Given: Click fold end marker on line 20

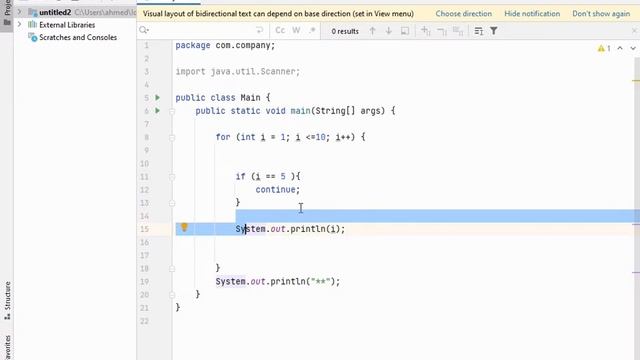Looking at the screenshot, I should click(x=172, y=295).
